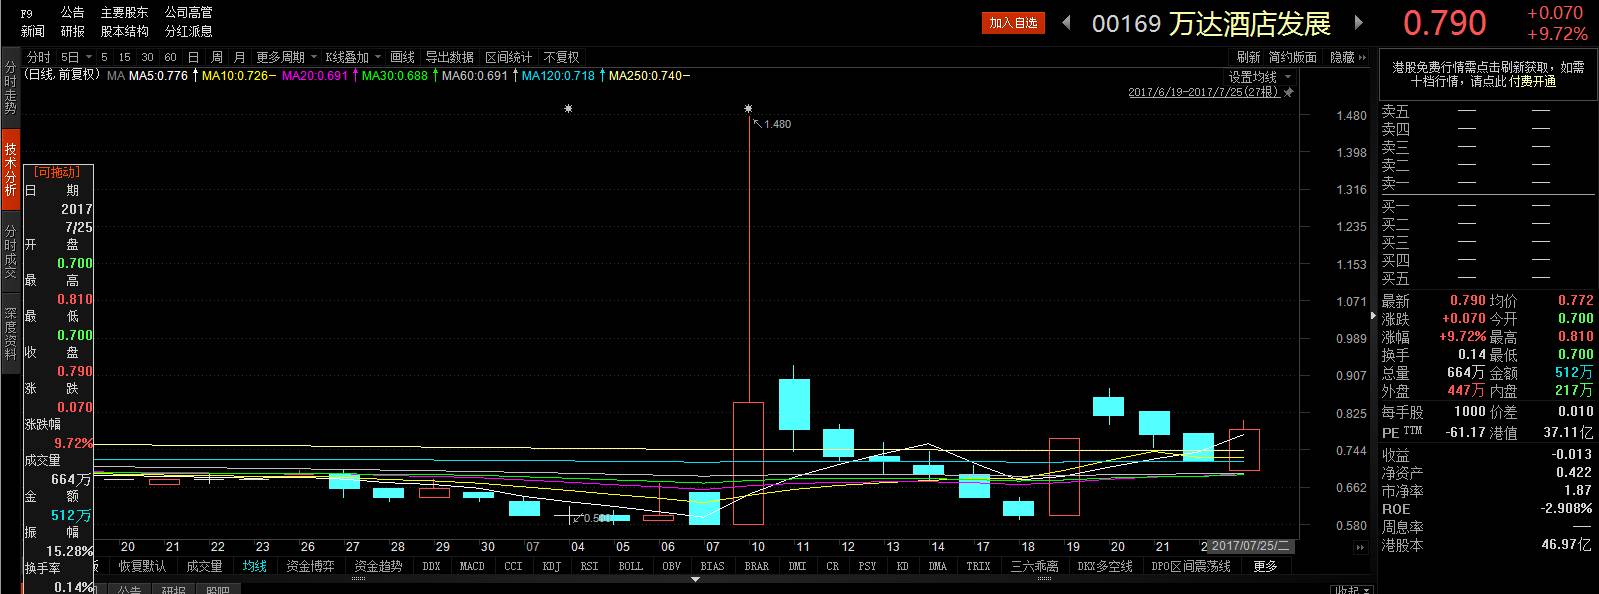The height and width of the screenshot is (594, 1599).
Task: Click the cyan MA120 indicator label
Action: (x=558, y=76)
